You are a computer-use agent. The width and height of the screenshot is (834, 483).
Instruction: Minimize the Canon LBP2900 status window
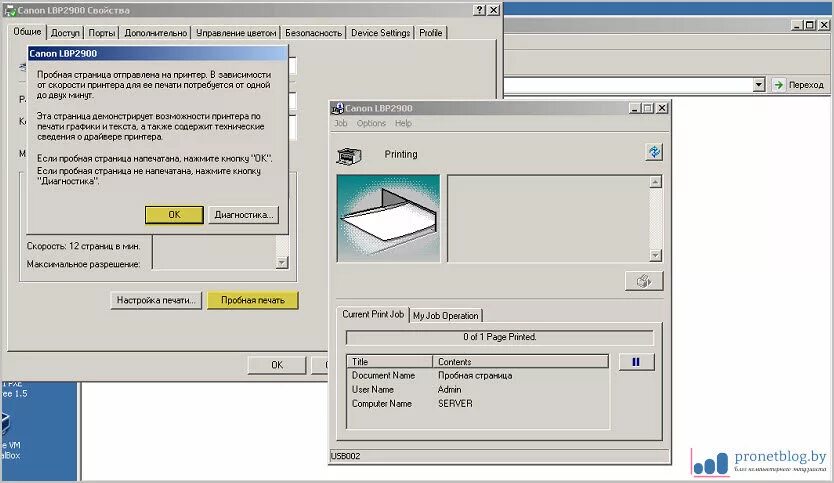pos(634,108)
